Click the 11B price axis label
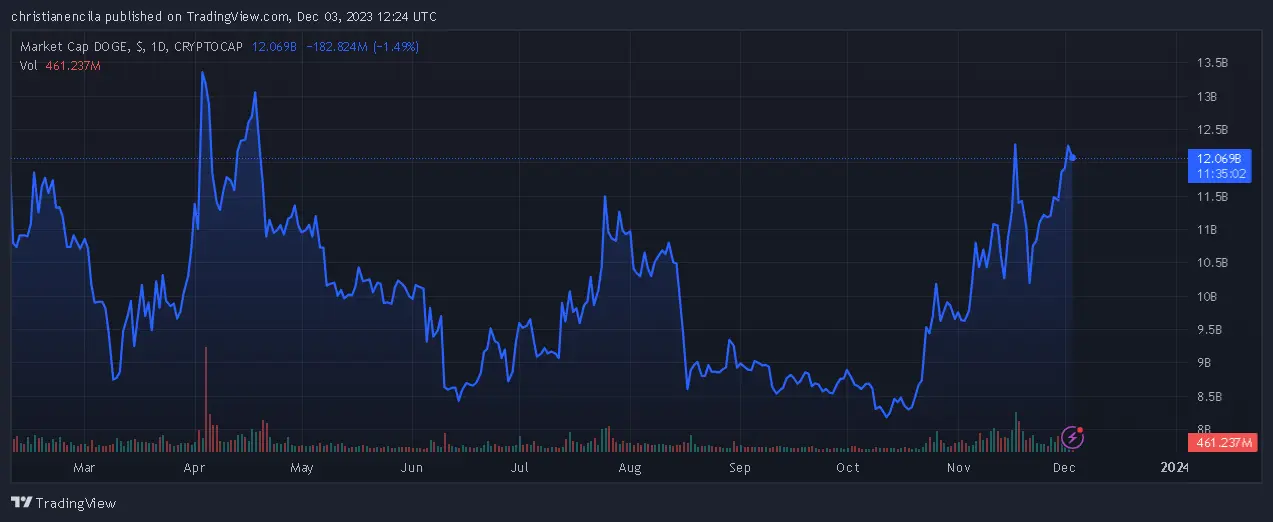This screenshot has height=522, width=1273. pos(1207,230)
